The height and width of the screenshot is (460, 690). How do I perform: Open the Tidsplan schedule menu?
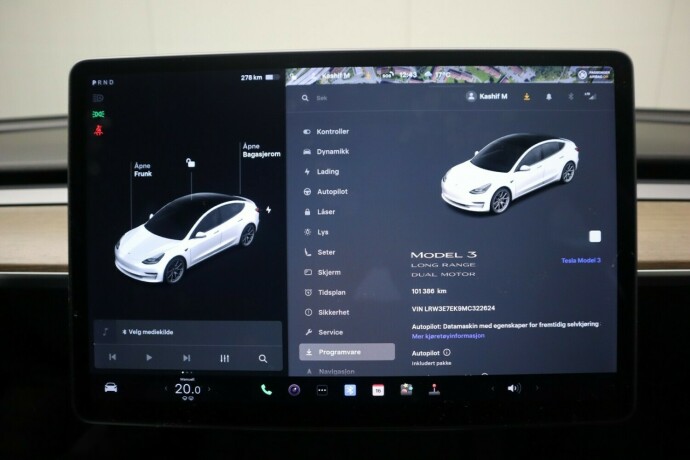pyautogui.click(x=325, y=292)
